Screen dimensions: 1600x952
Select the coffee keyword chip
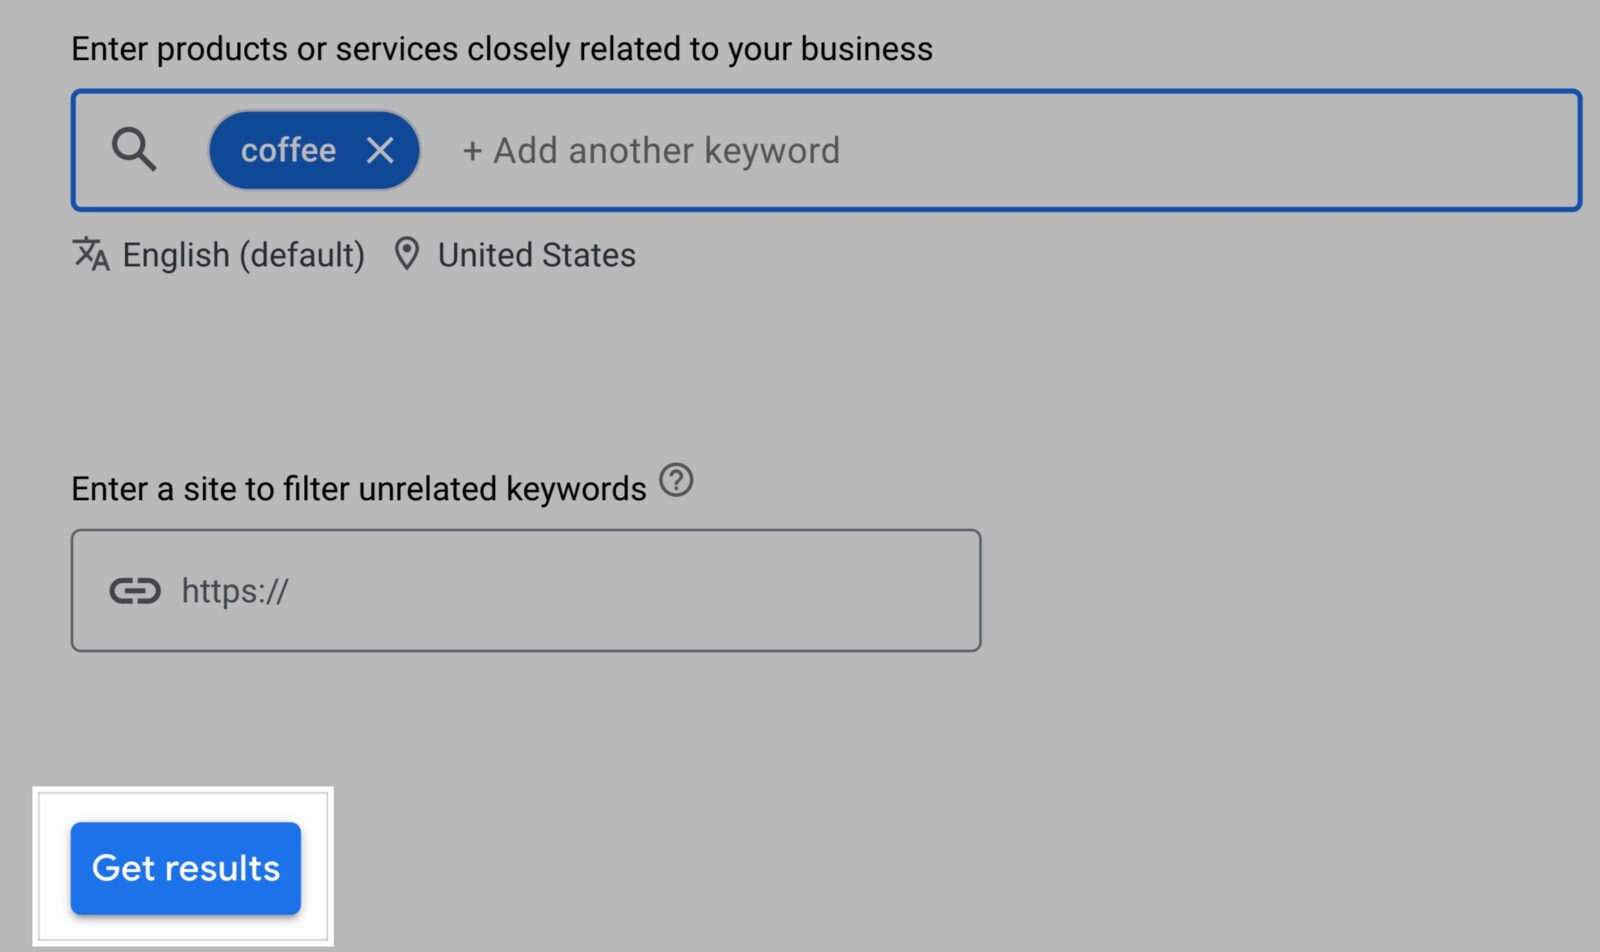click(290, 150)
